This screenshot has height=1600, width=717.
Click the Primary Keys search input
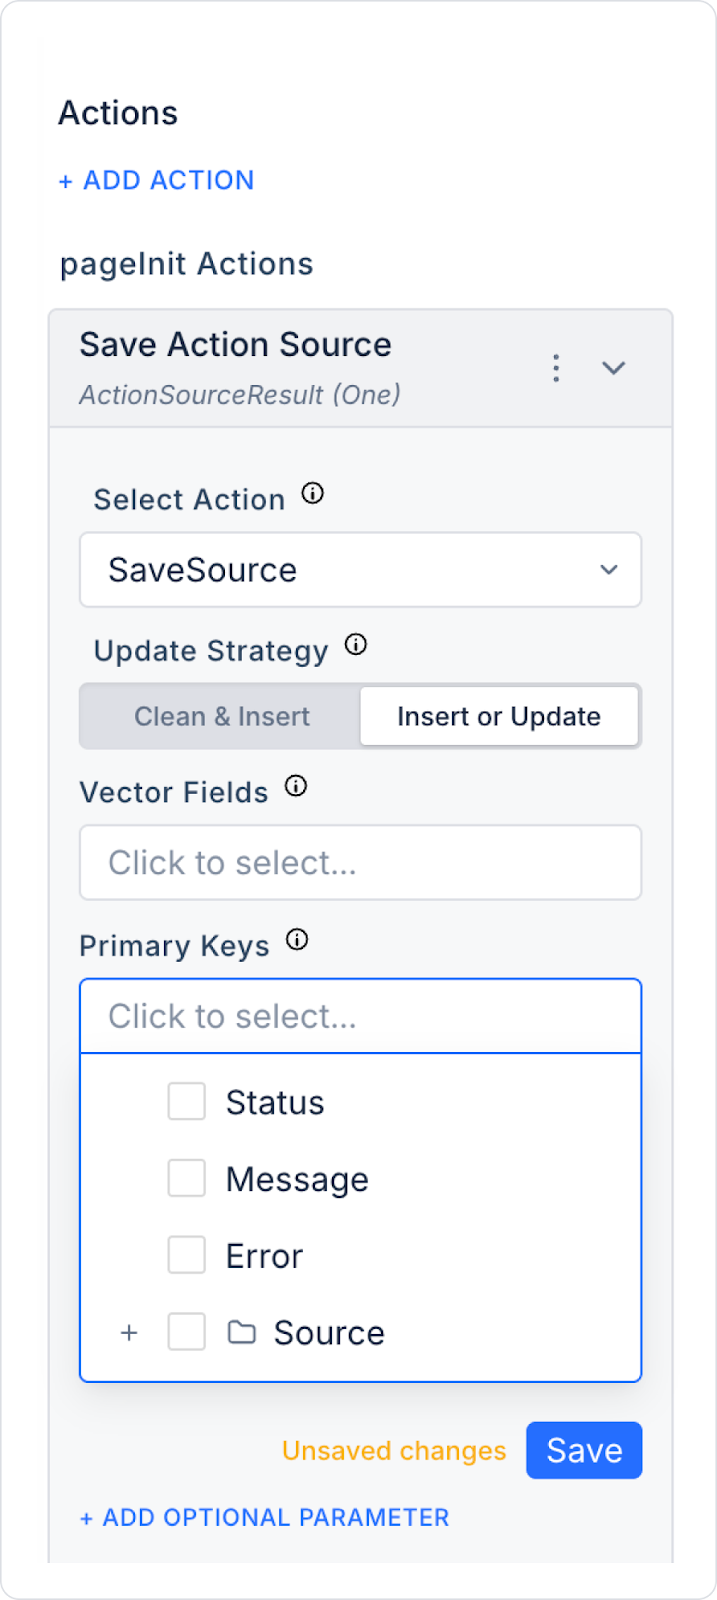click(x=360, y=1016)
